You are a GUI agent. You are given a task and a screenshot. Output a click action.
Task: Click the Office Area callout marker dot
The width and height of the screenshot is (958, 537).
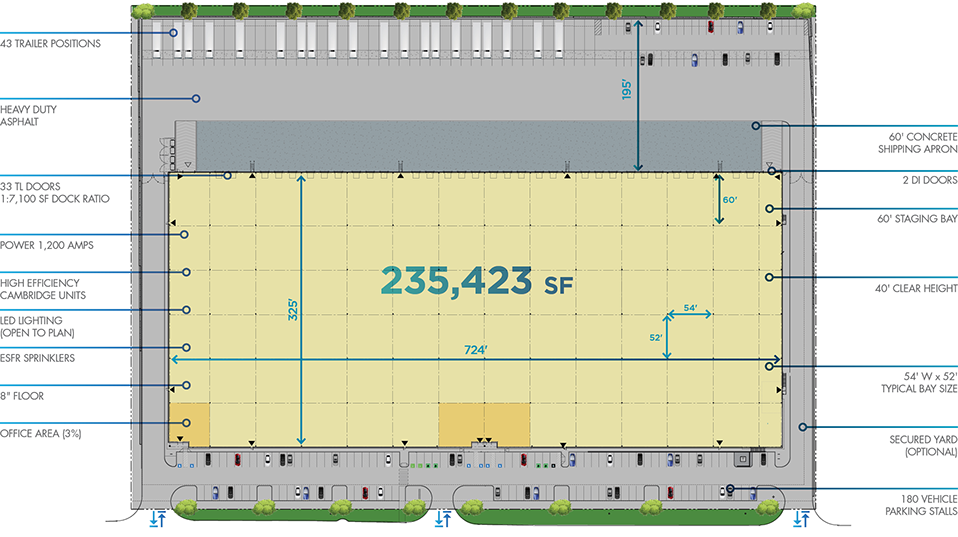pos(185,423)
